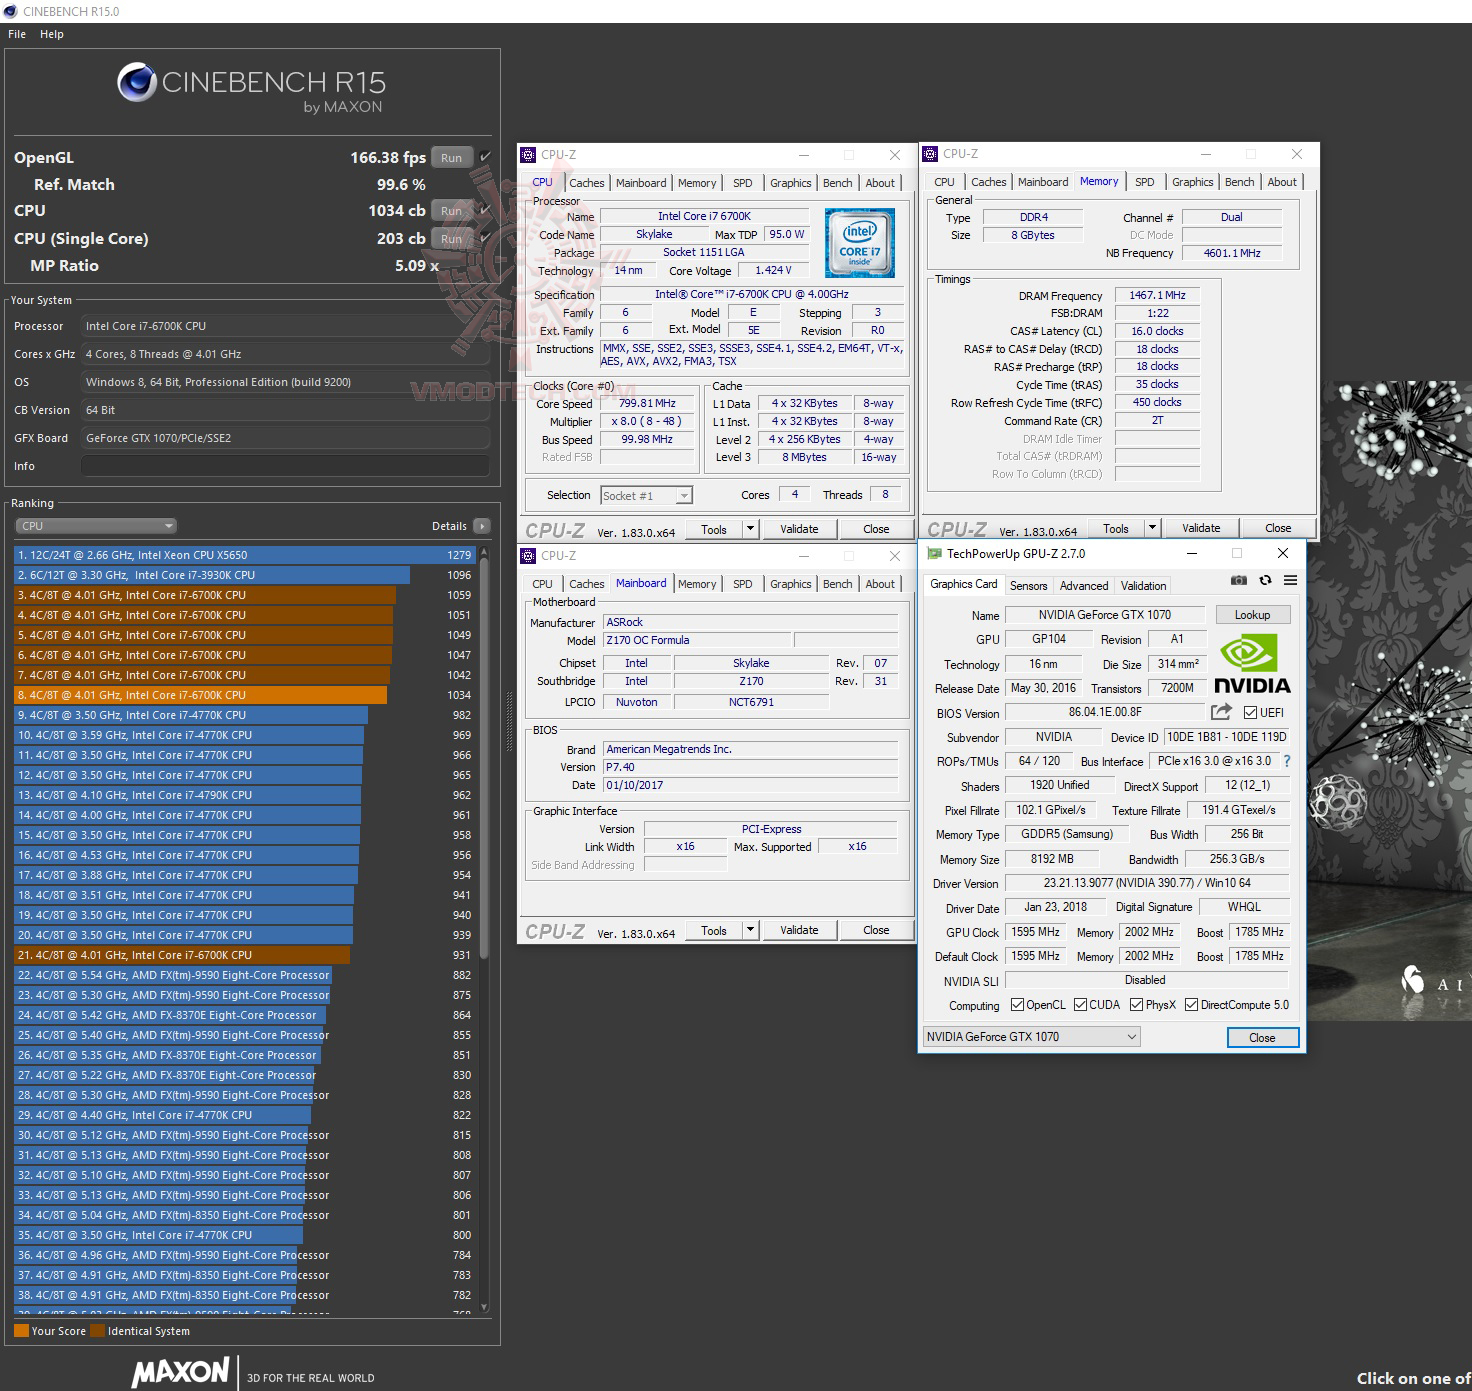Click the title bar icon of CPU-Z Mainboard window
The height and width of the screenshot is (1391, 1472).
[528, 555]
